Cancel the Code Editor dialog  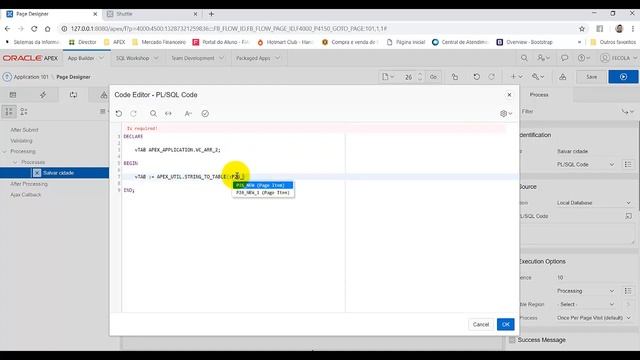point(480,324)
